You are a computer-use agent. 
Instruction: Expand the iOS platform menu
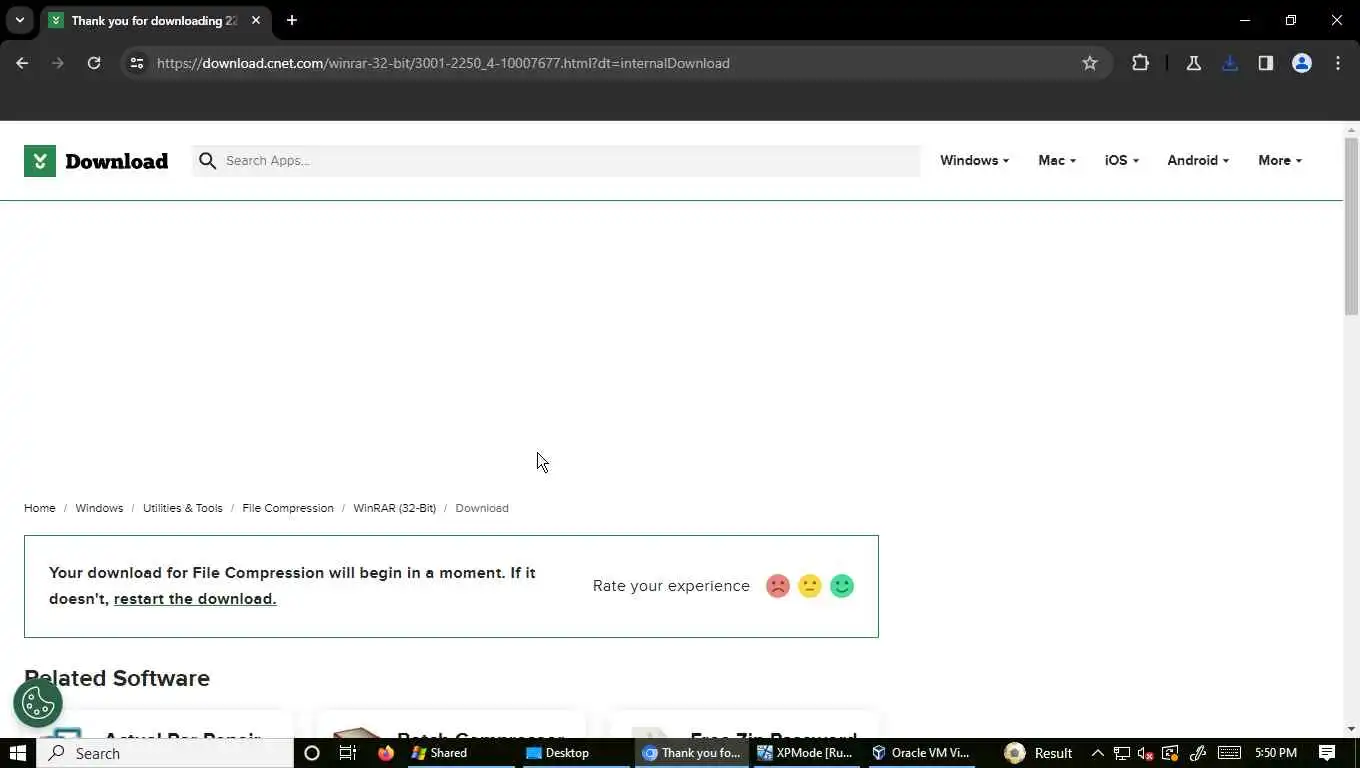(x=1122, y=160)
